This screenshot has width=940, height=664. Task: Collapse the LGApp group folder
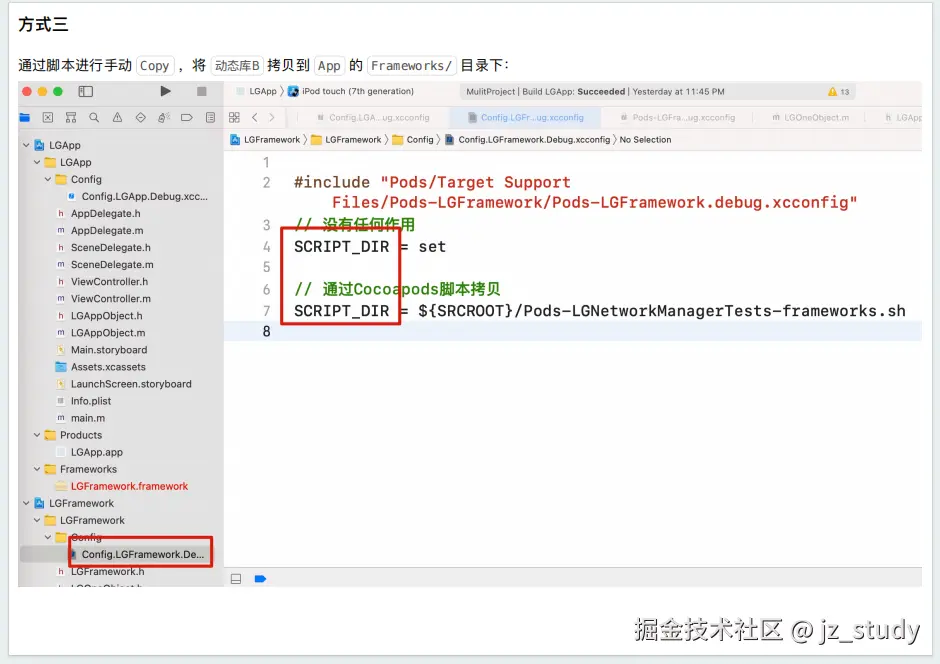[37, 162]
